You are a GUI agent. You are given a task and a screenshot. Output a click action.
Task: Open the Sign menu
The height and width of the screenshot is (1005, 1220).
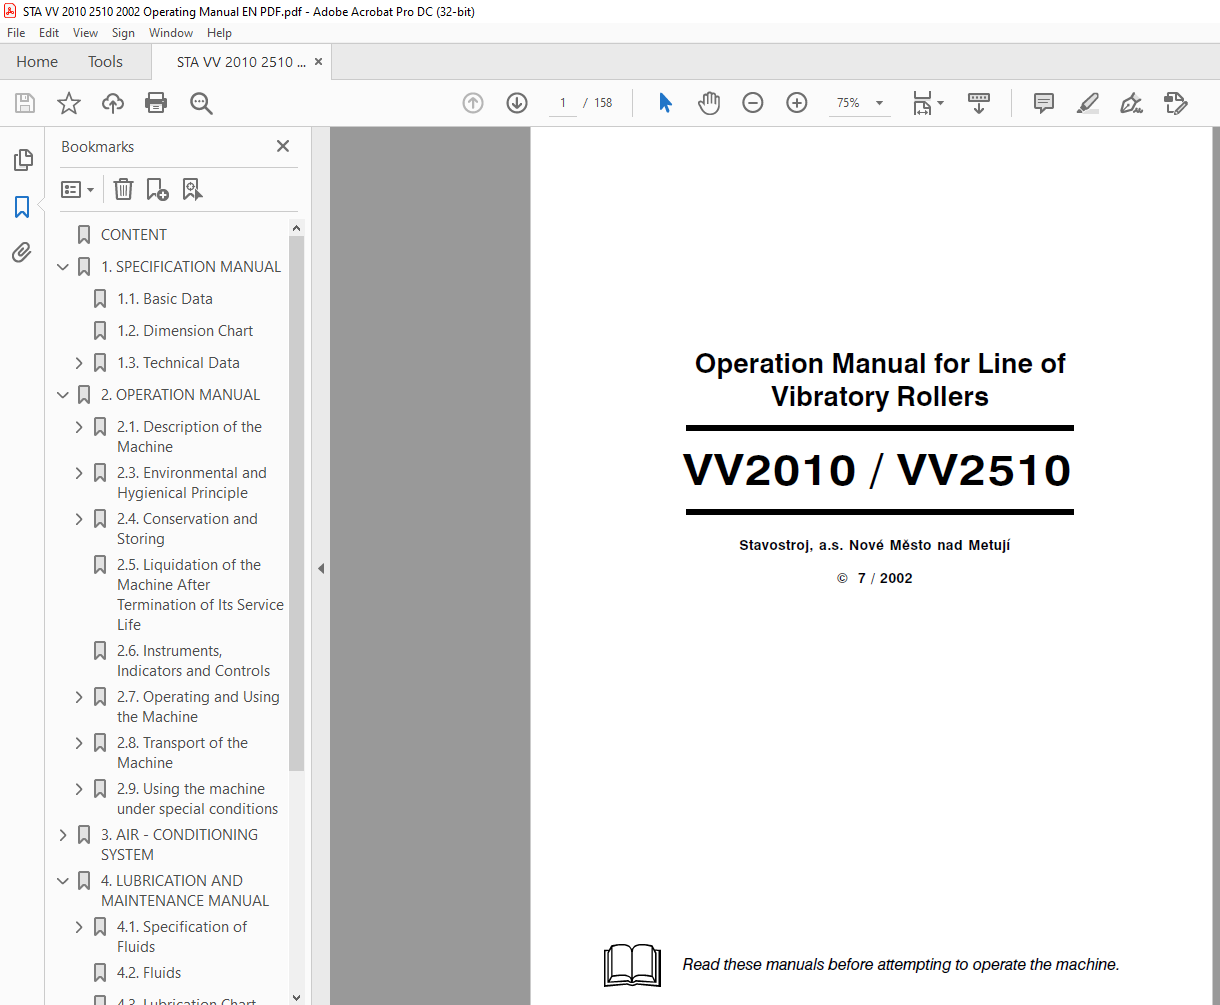[123, 33]
